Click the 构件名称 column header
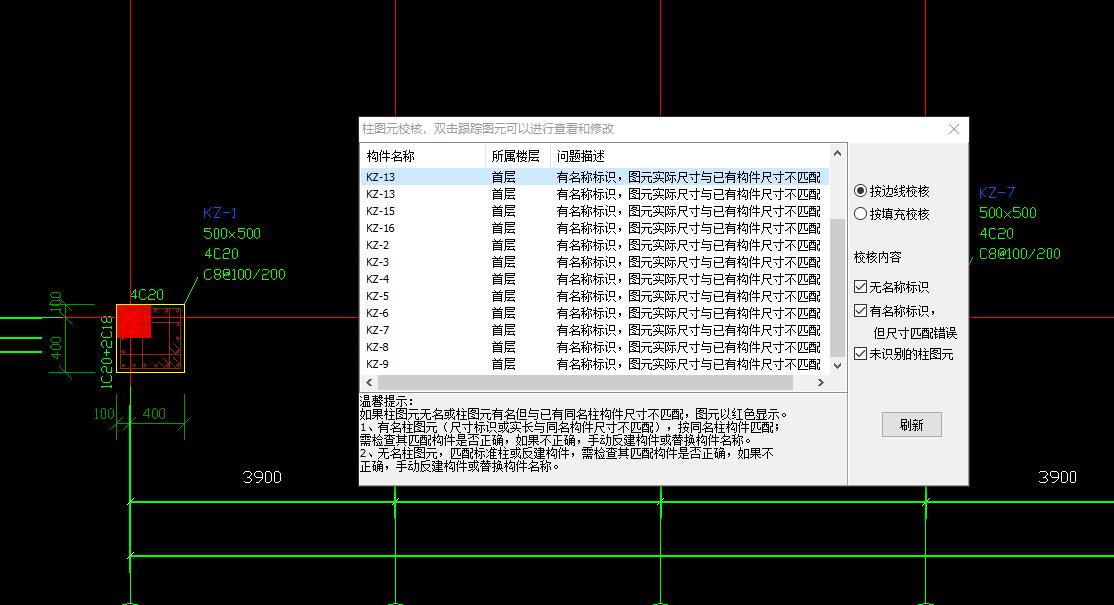This screenshot has height=605, width=1114. point(423,156)
